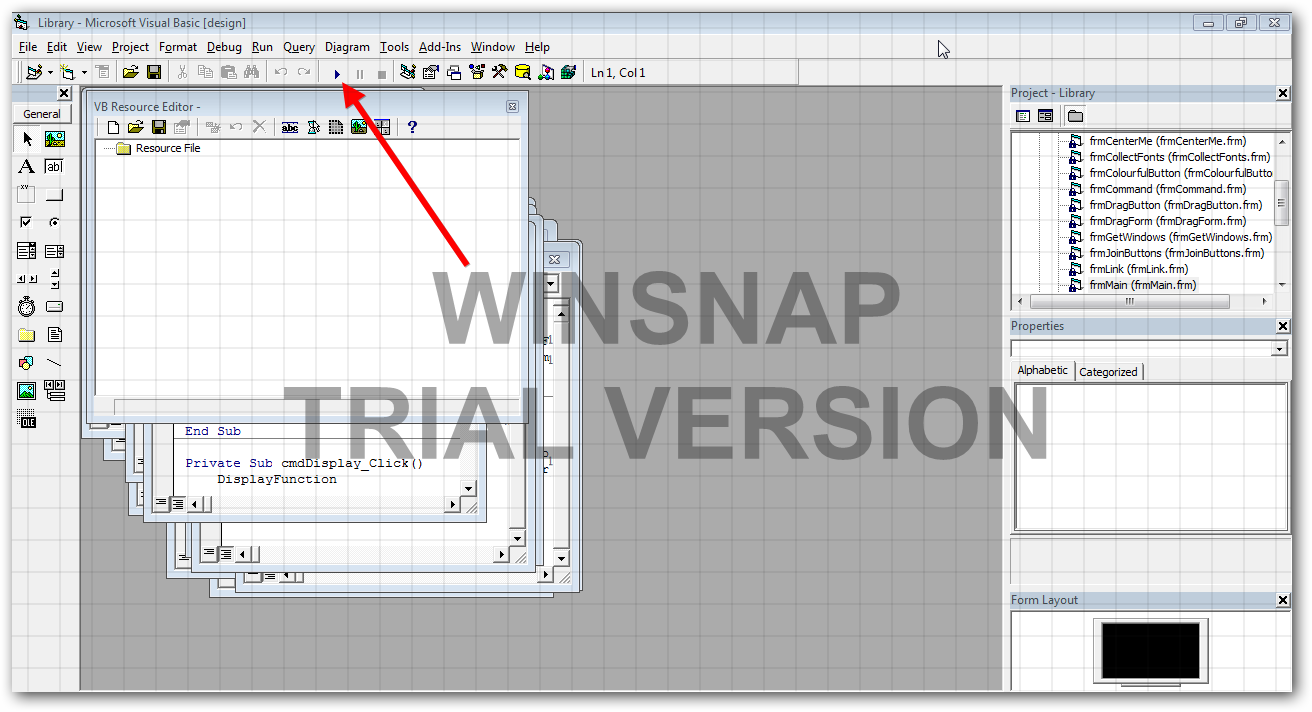
Task: Select the CheckBox control in toolbox
Action: click(26, 222)
